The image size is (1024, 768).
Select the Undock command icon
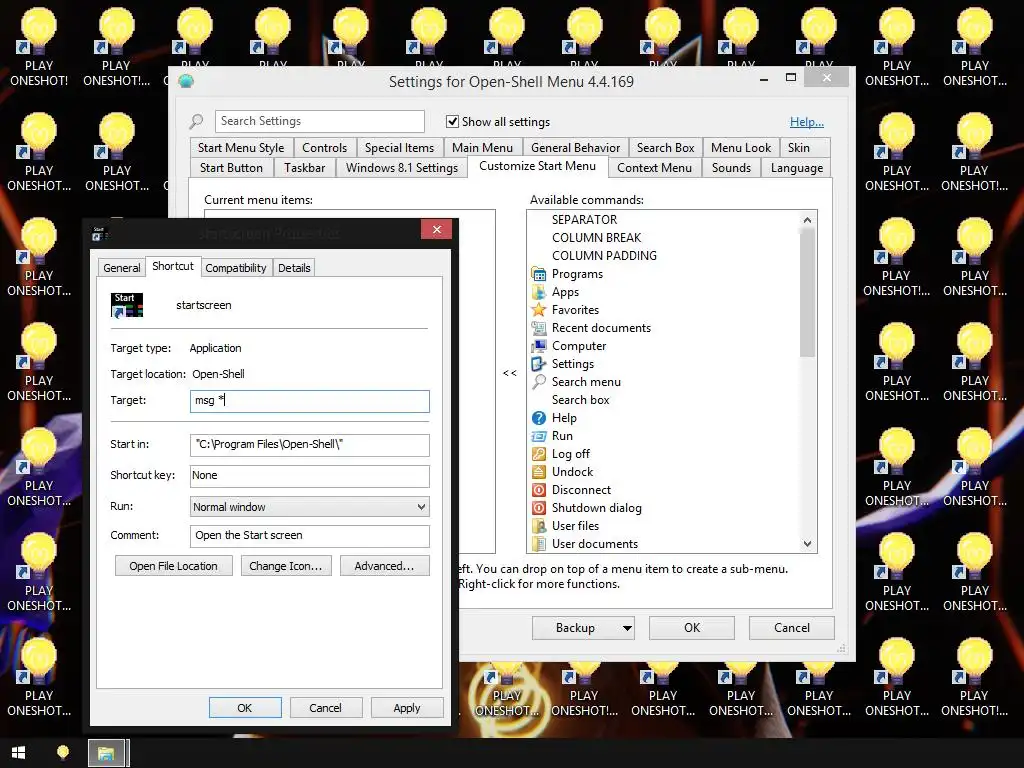(x=539, y=472)
